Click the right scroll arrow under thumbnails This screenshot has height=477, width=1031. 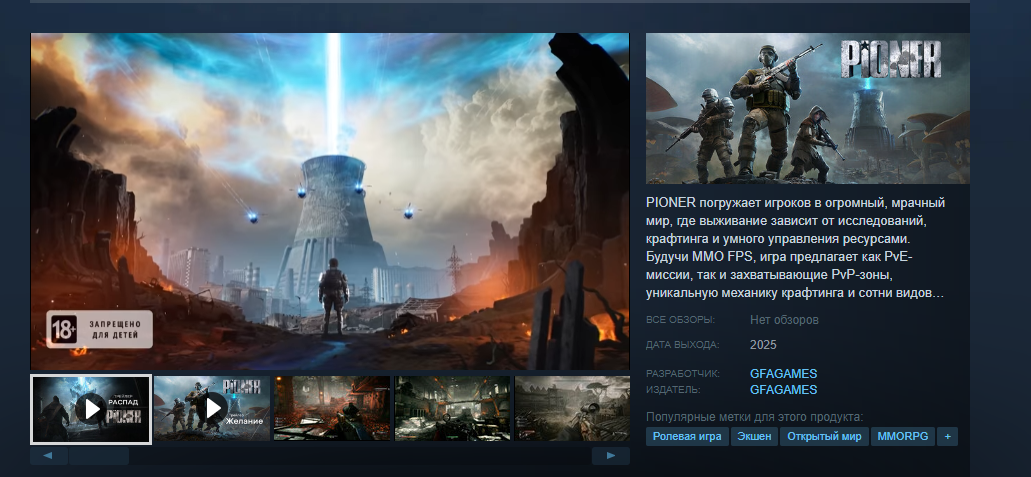611,456
